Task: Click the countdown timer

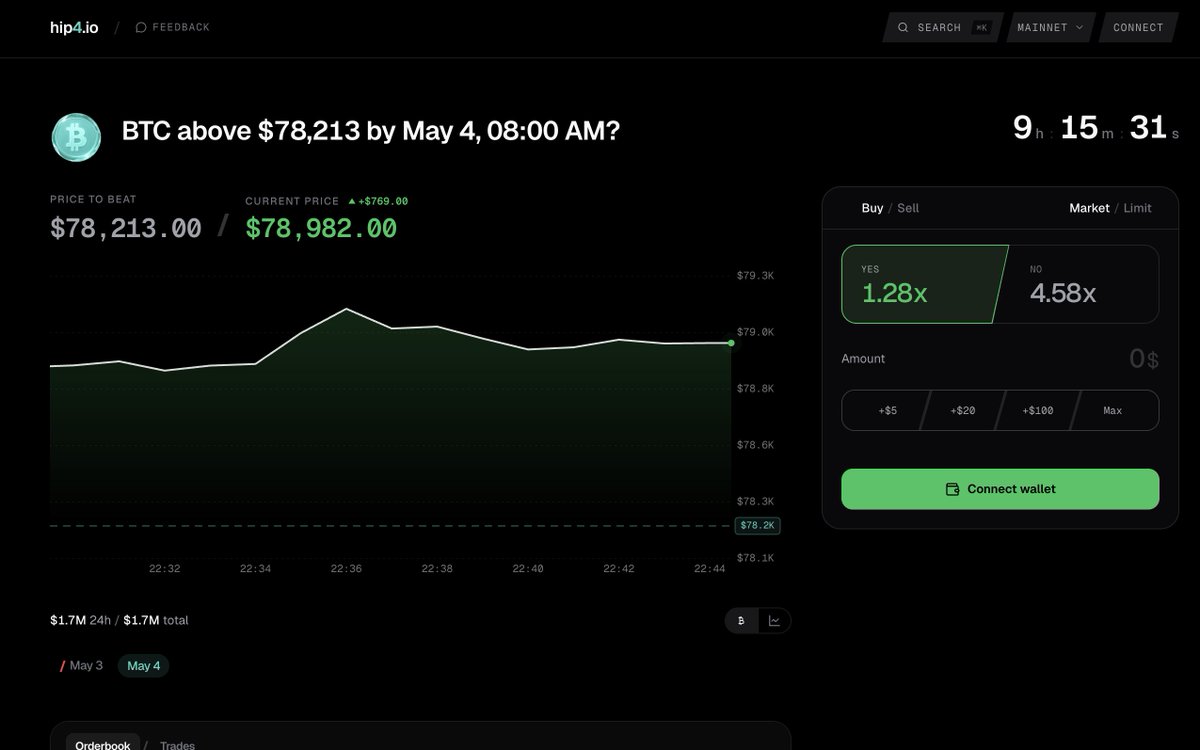Action: pyautogui.click(x=1096, y=128)
